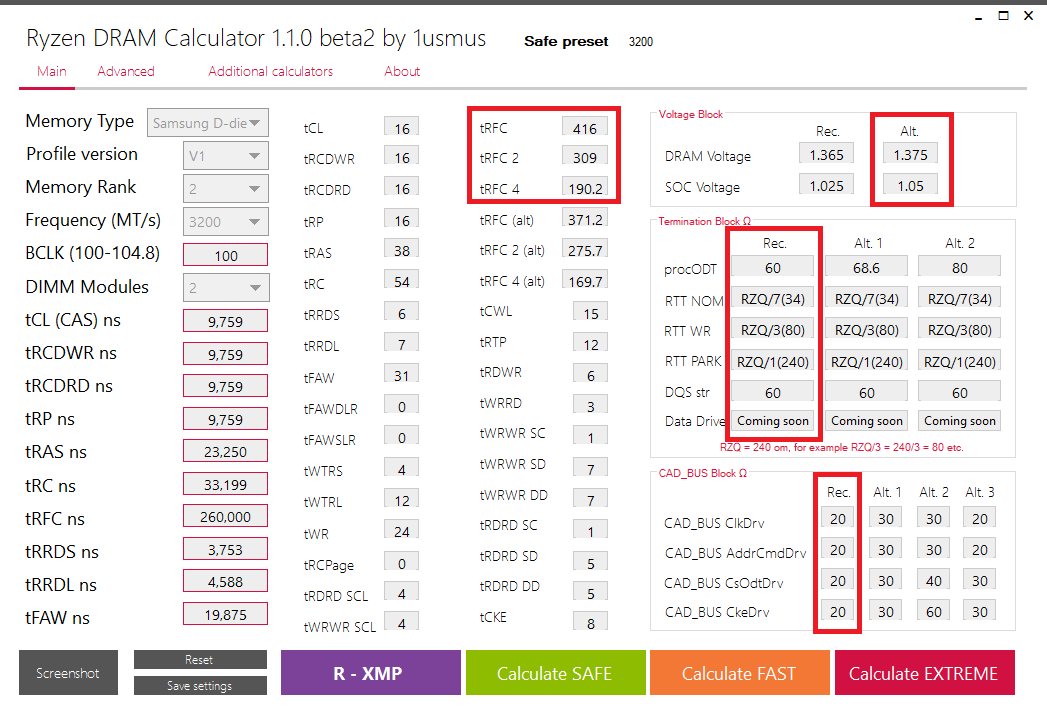Click the tRRDL ns field
The width and height of the screenshot is (1047, 718).
pos(226,581)
